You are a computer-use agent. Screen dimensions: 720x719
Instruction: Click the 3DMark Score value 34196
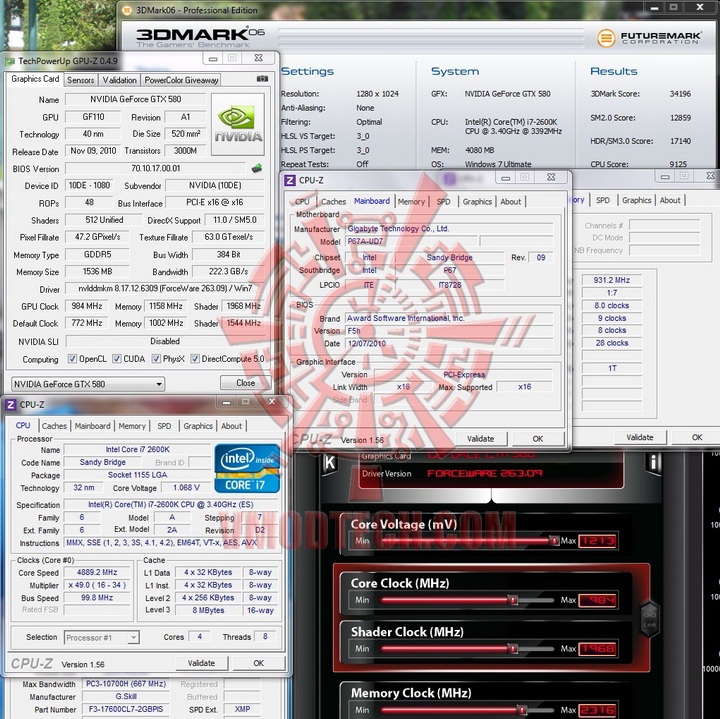680,94
